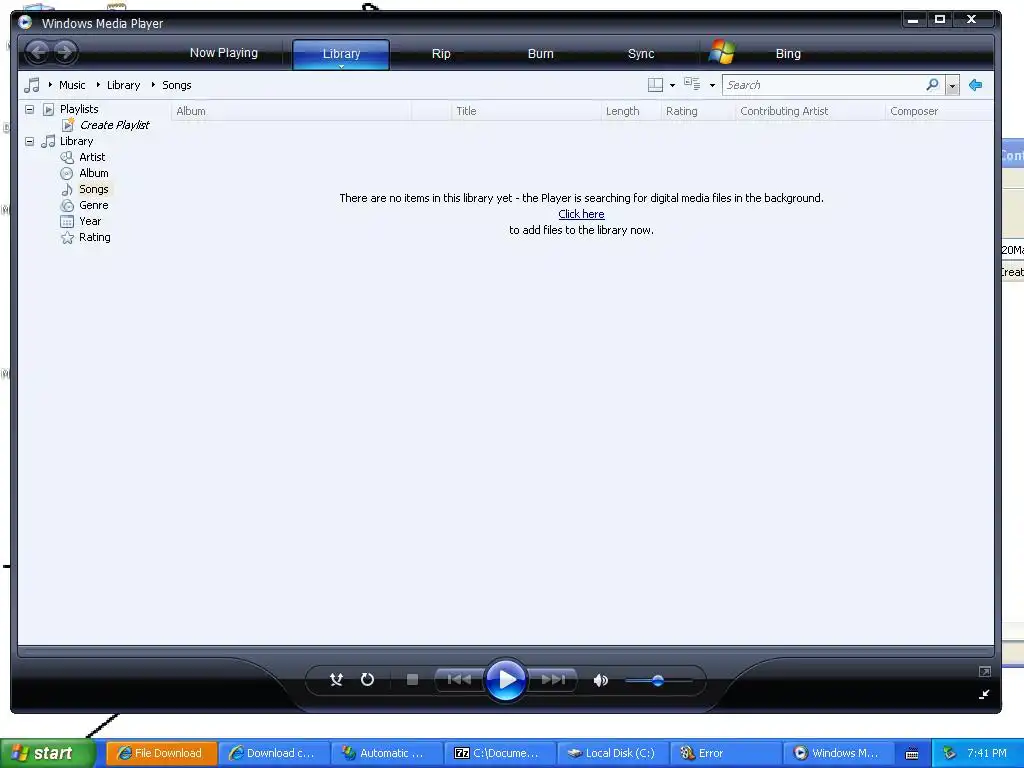Image resolution: width=1024 pixels, height=768 pixels.
Task: Open the search options dropdown arrow
Action: [952, 86]
